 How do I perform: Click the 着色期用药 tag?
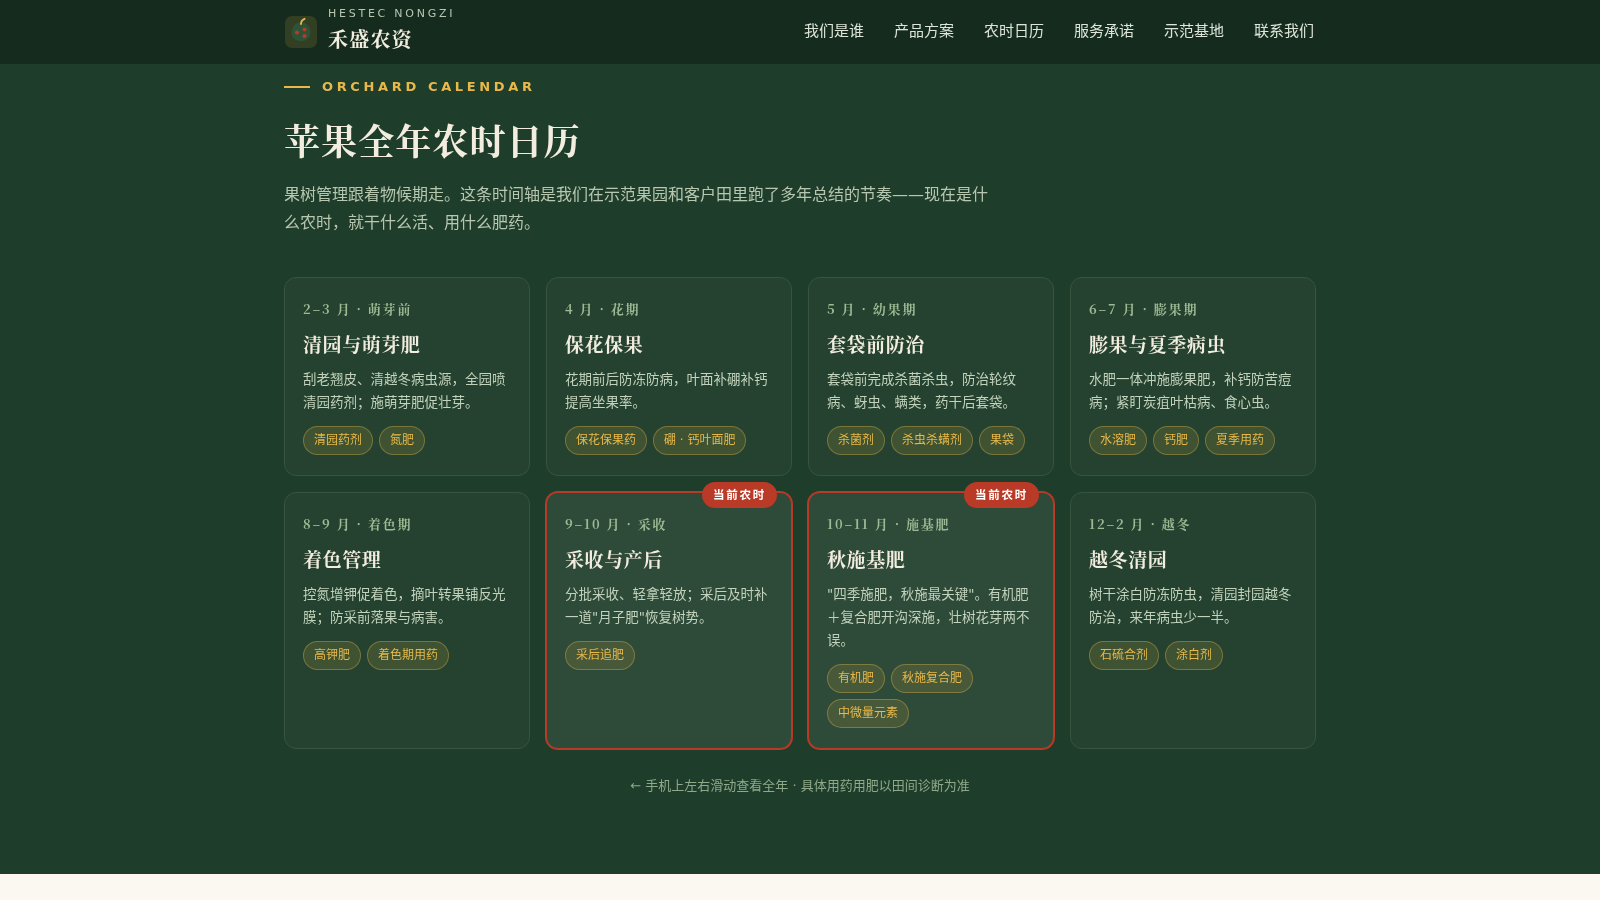[408, 655]
